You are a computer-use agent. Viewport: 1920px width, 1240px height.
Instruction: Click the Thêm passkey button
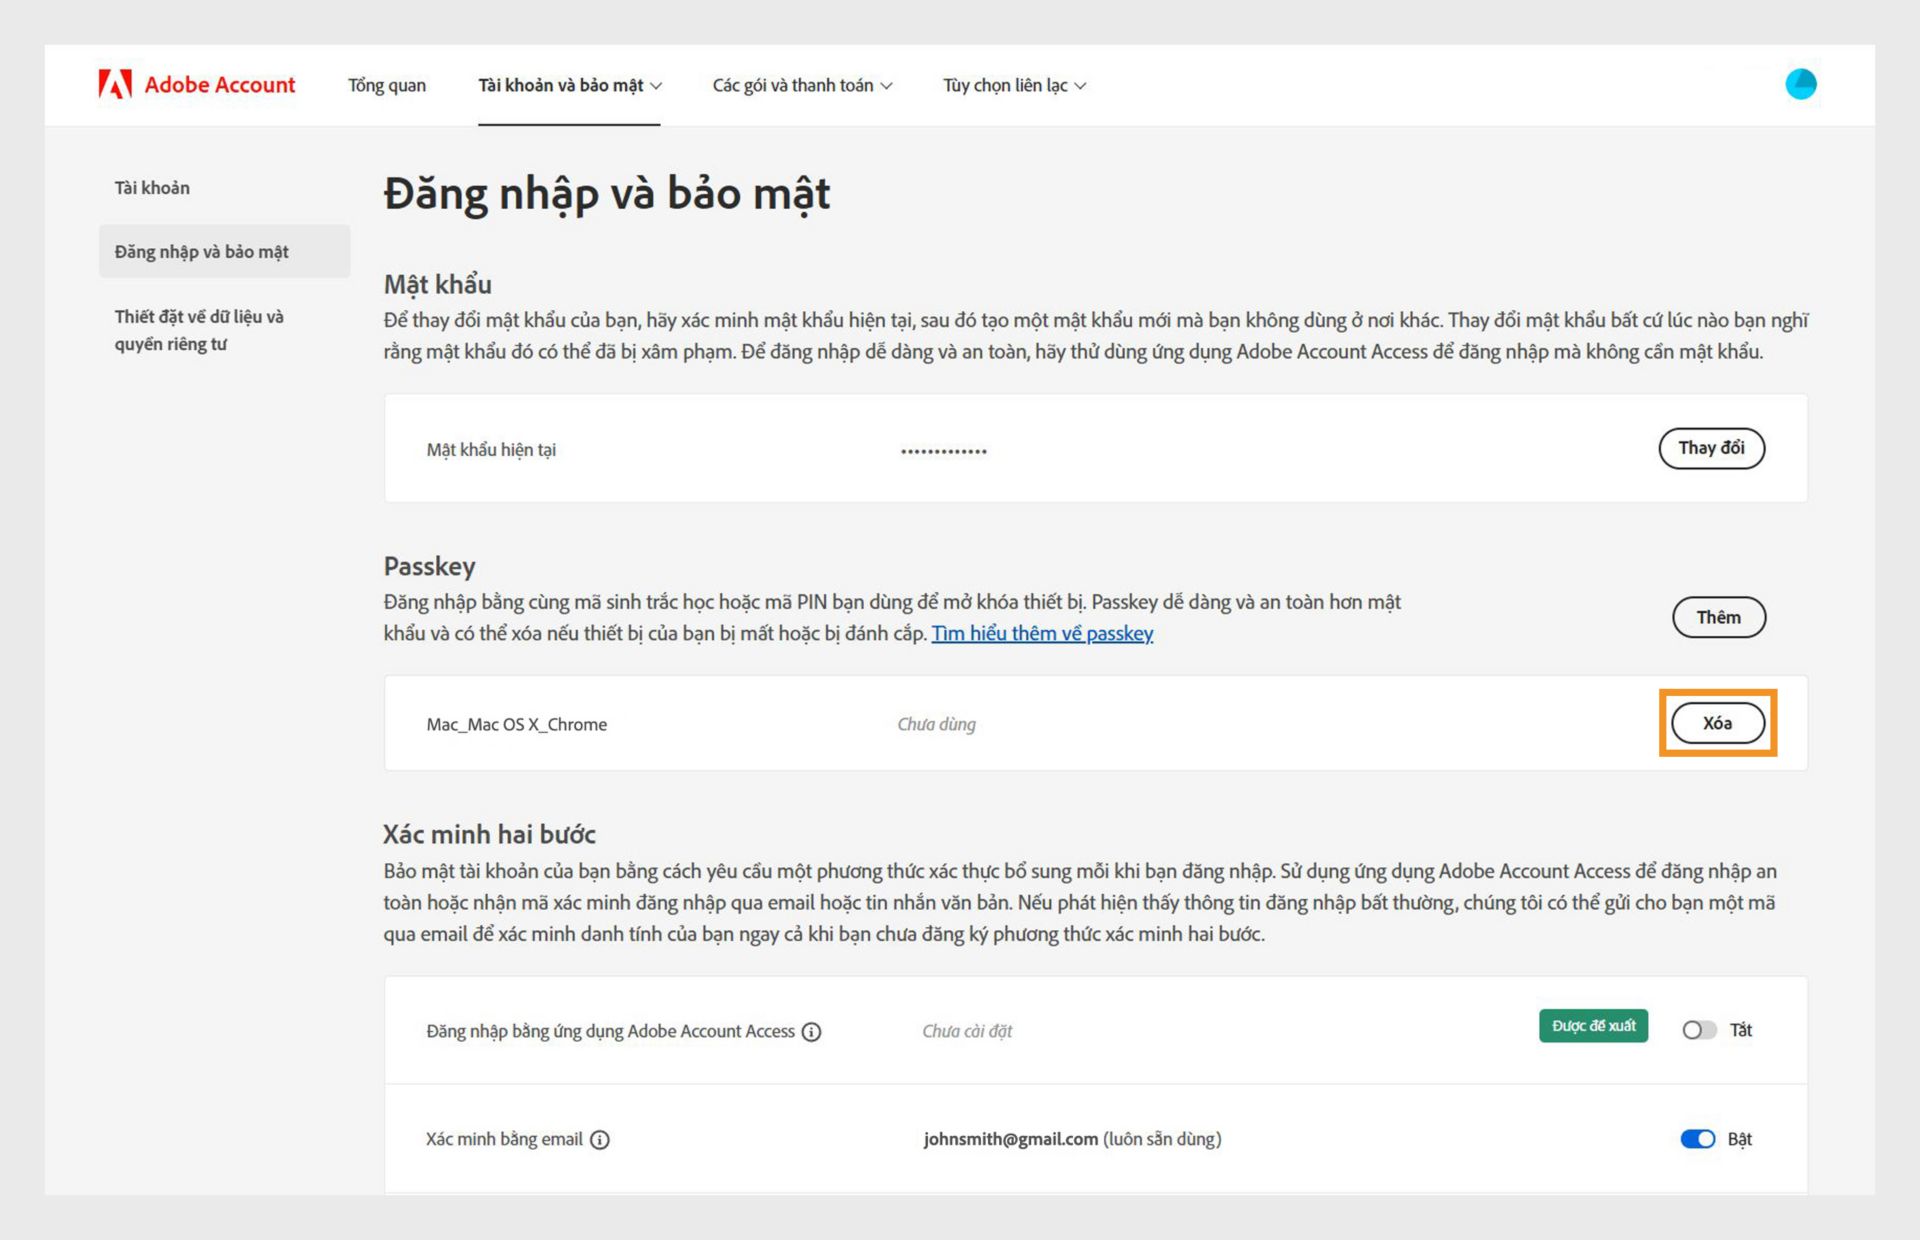pyautogui.click(x=1718, y=617)
